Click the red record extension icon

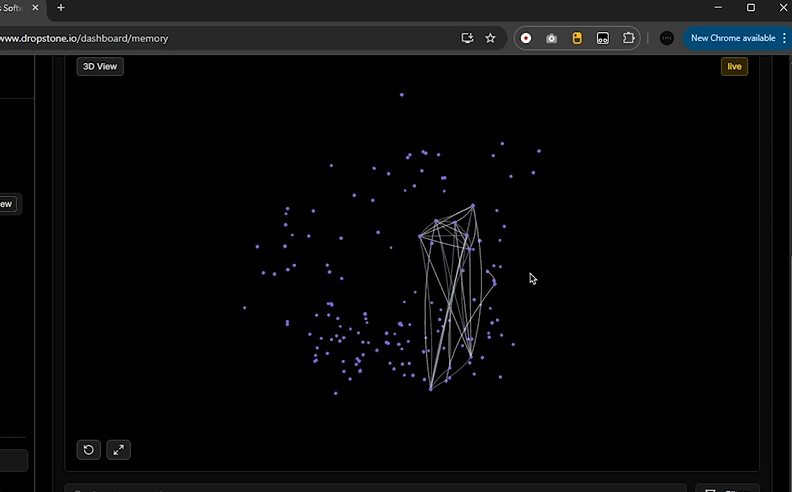click(x=526, y=38)
